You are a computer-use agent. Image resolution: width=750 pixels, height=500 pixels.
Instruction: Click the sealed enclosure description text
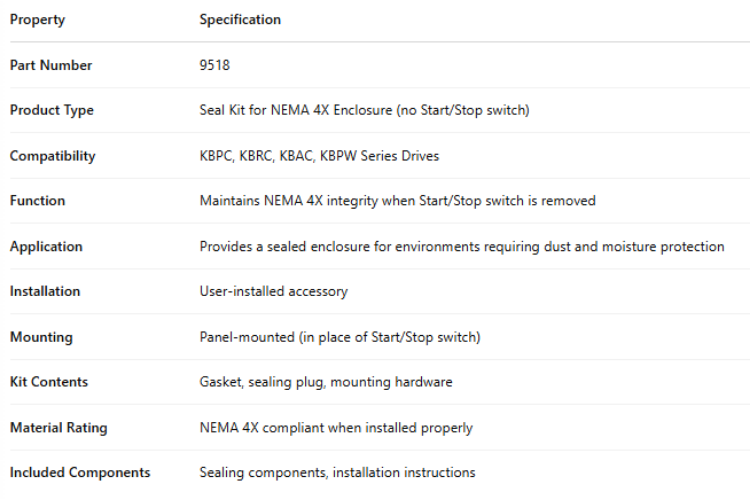point(461,246)
